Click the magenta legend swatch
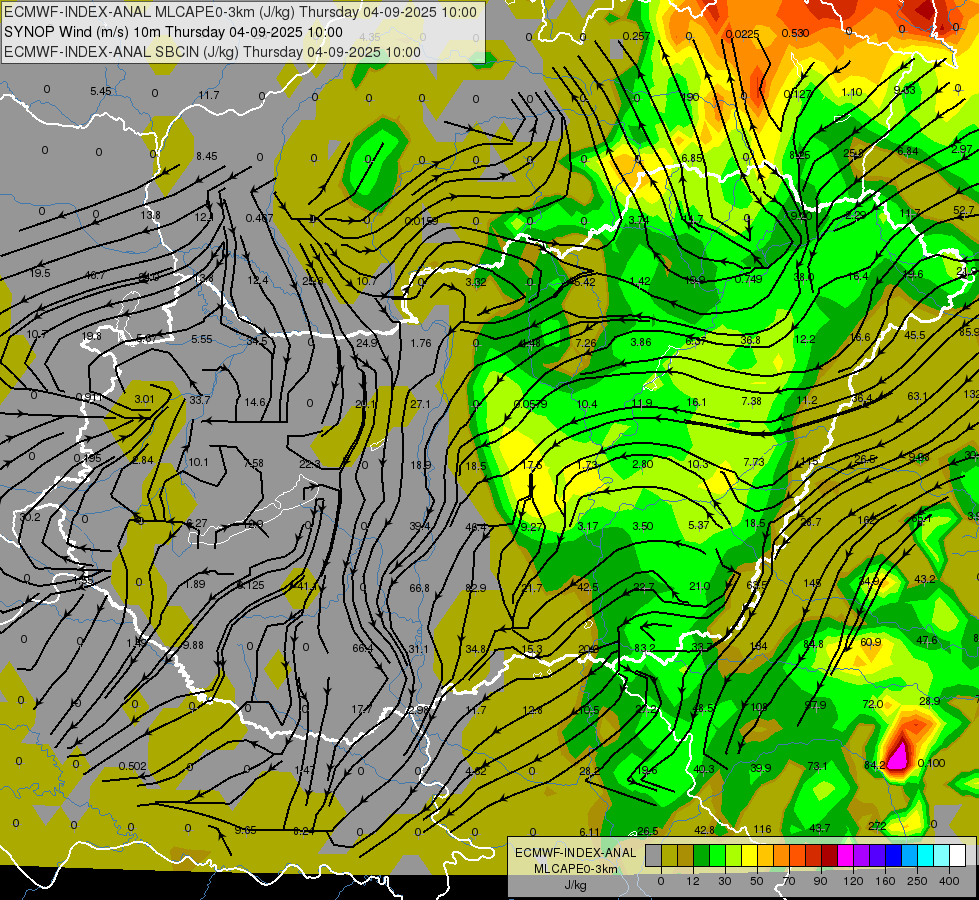979x900 pixels. pos(845,855)
